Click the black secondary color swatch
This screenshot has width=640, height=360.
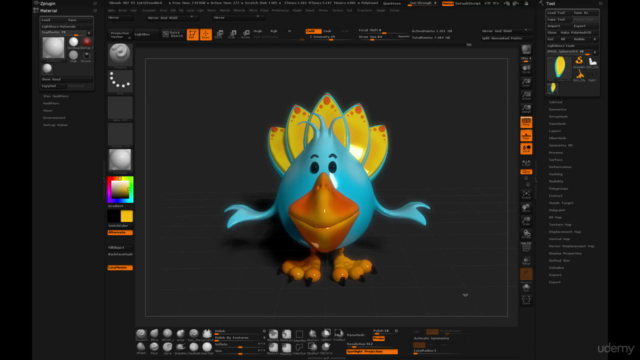coord(114,216)
